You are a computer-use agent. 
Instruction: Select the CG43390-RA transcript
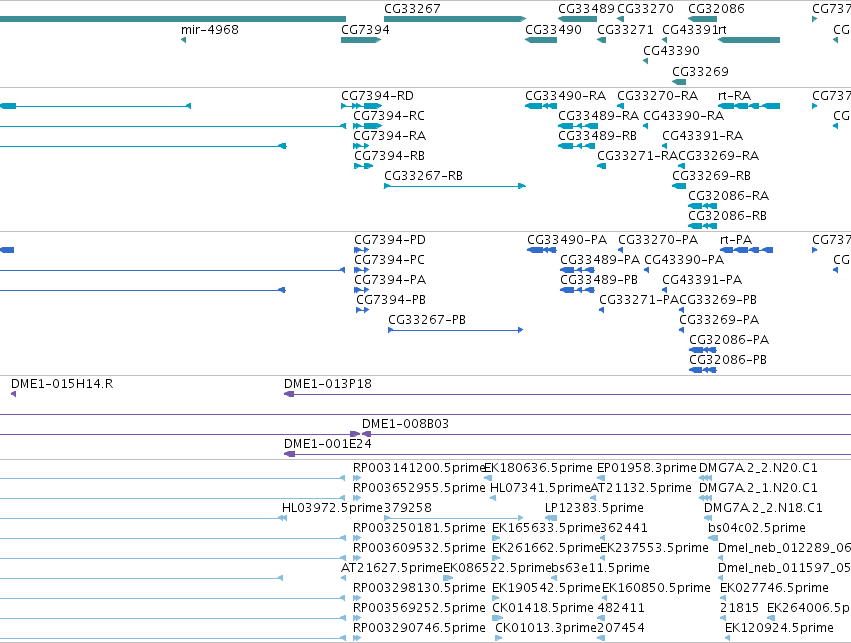point(646,126)
